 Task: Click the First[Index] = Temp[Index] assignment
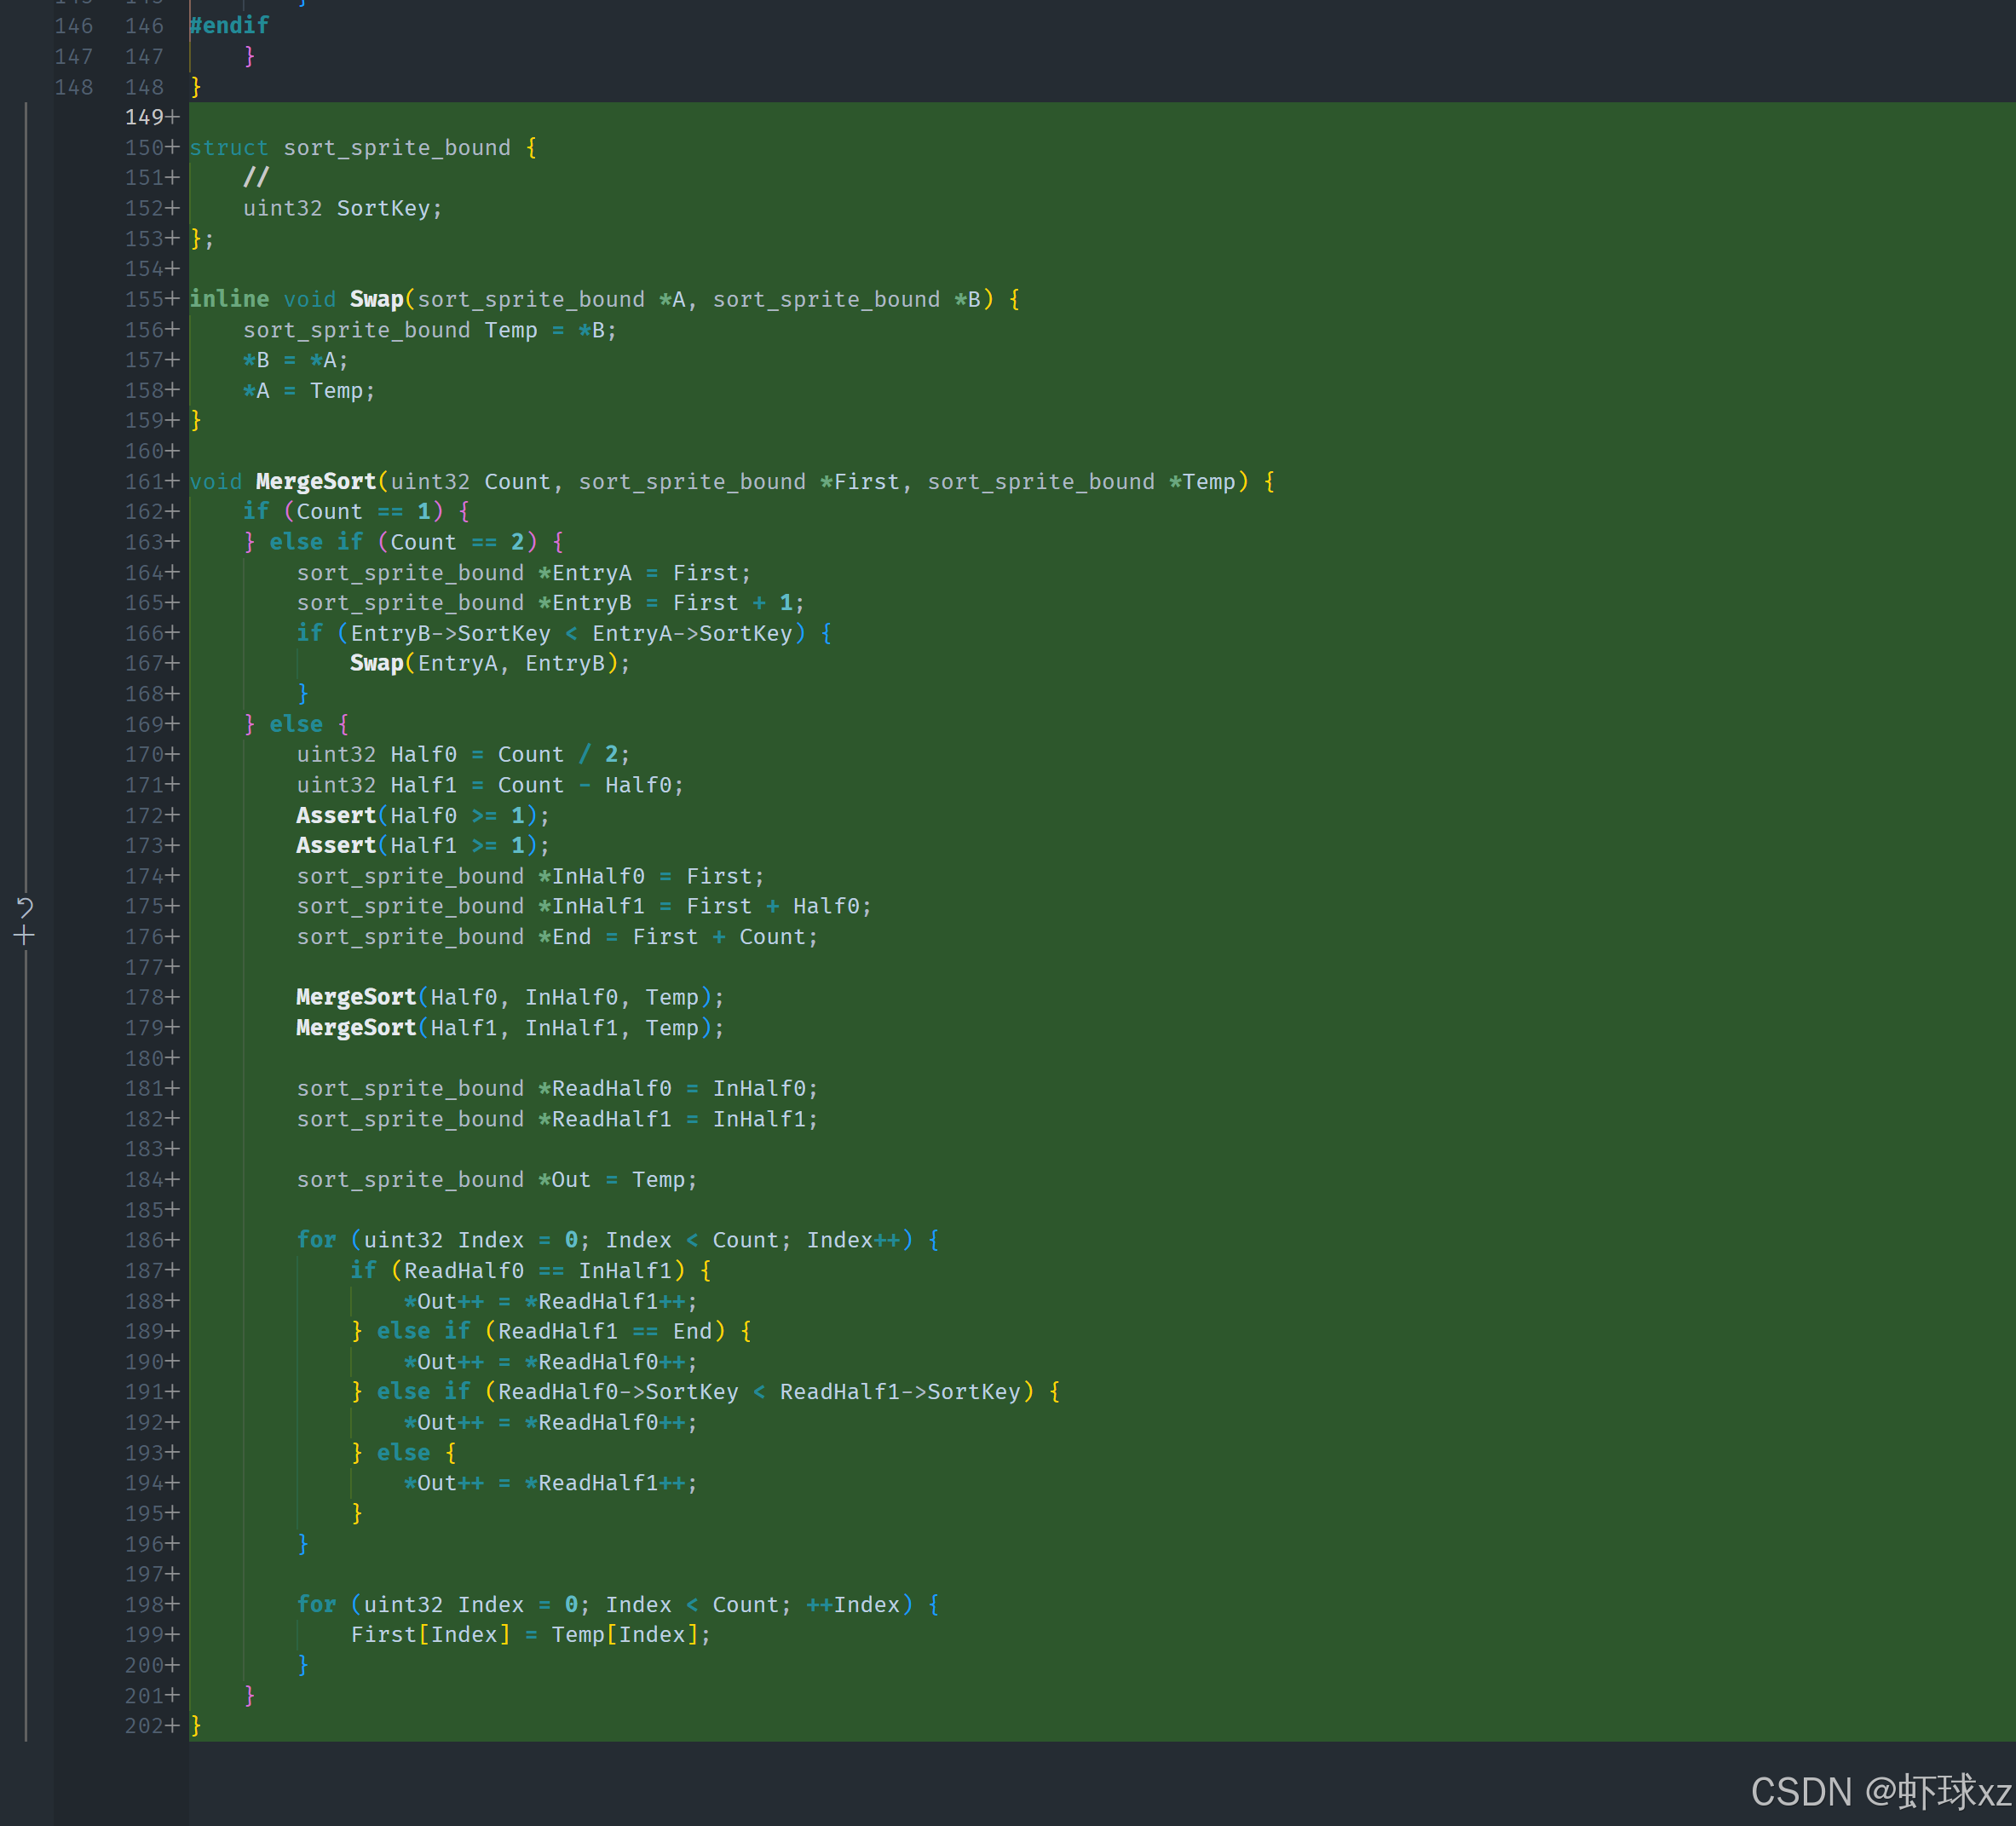(530, 1634)
